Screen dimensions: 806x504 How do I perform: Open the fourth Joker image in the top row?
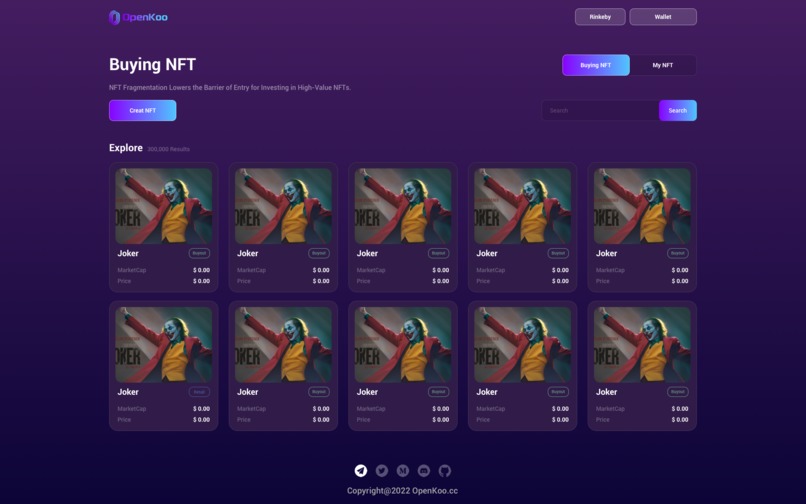[x=522, y=206]
